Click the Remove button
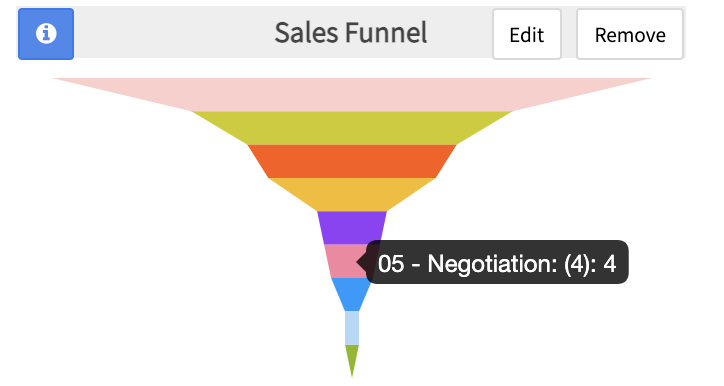The image size is (724, 386). (x=630, y=34)
